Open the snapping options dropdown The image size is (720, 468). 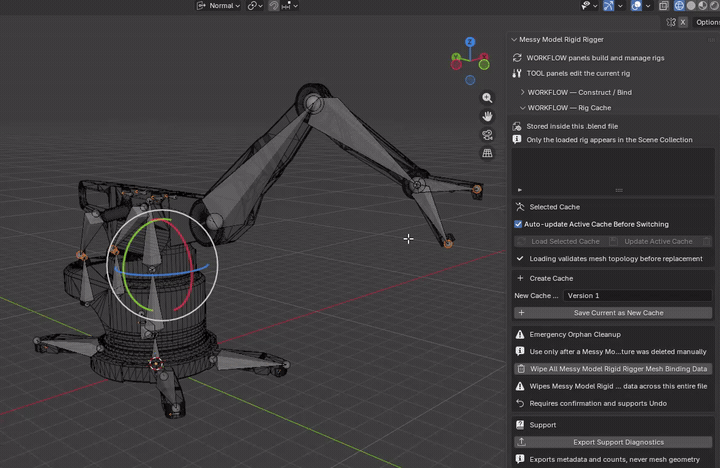pyautogui.click(x=290, y=6)
